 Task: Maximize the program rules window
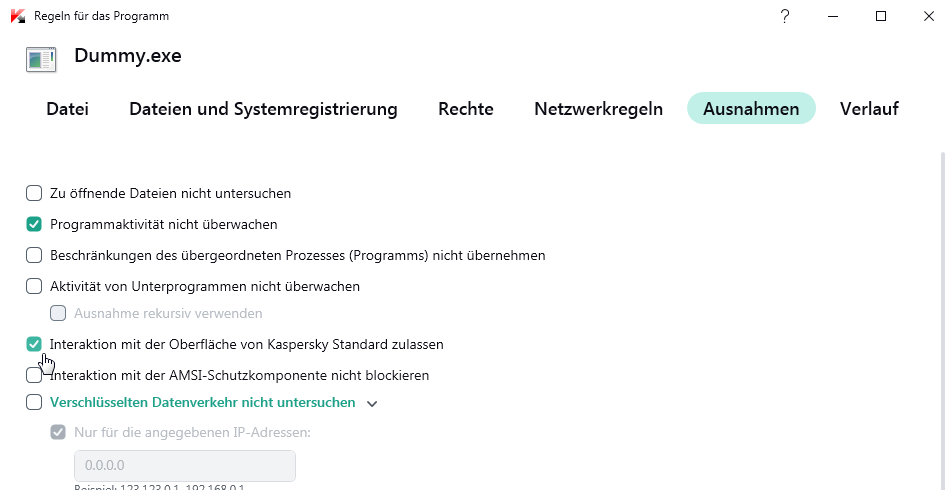click(x=881, y=16)
